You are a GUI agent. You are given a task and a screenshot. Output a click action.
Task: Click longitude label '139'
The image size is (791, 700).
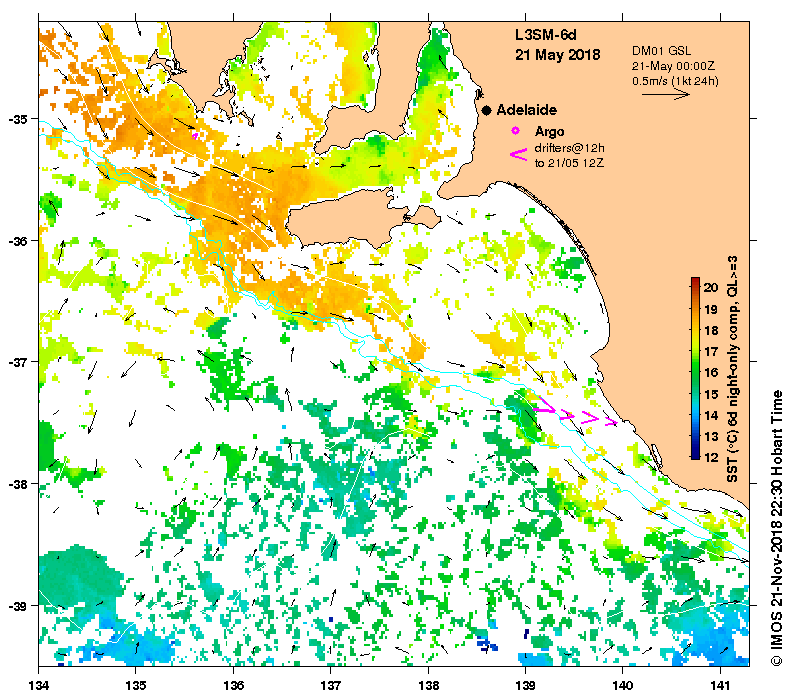tap(526, 685)
